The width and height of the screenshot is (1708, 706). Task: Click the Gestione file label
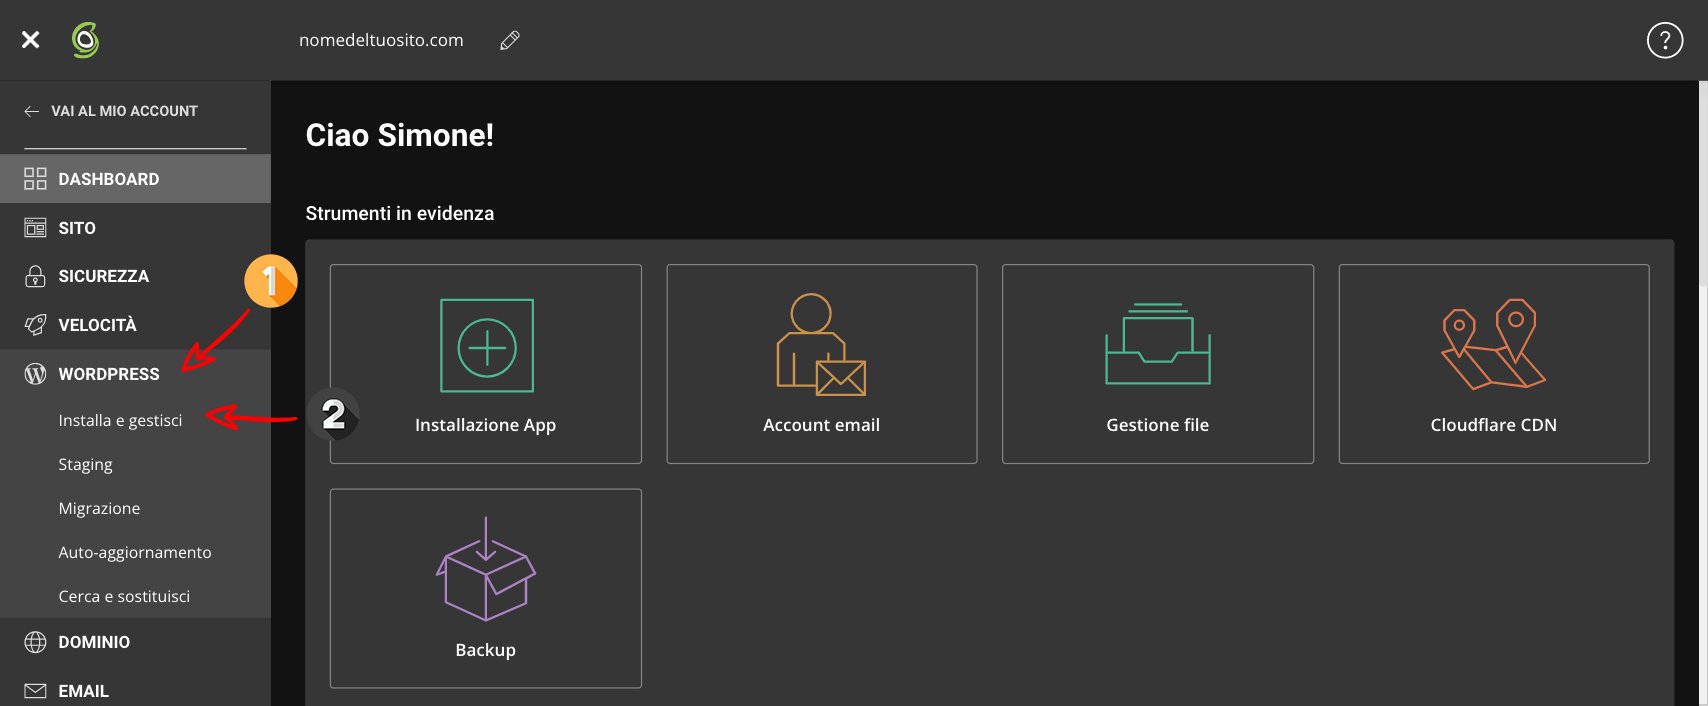coord(1157,425)
